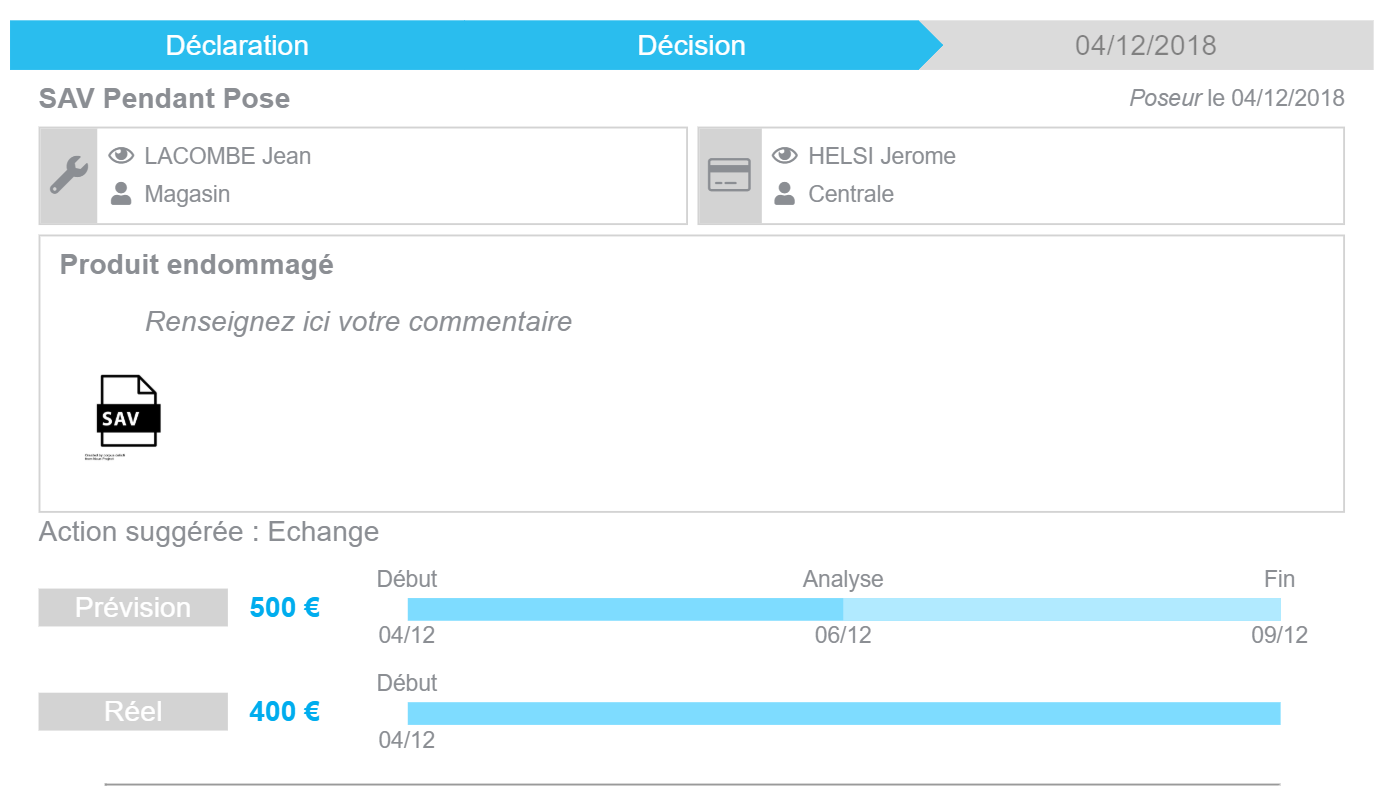1382x798 pixels.
Task: Toggle the eye icon beside LACOMBE Jean
Action: click(x=121, y=156)
